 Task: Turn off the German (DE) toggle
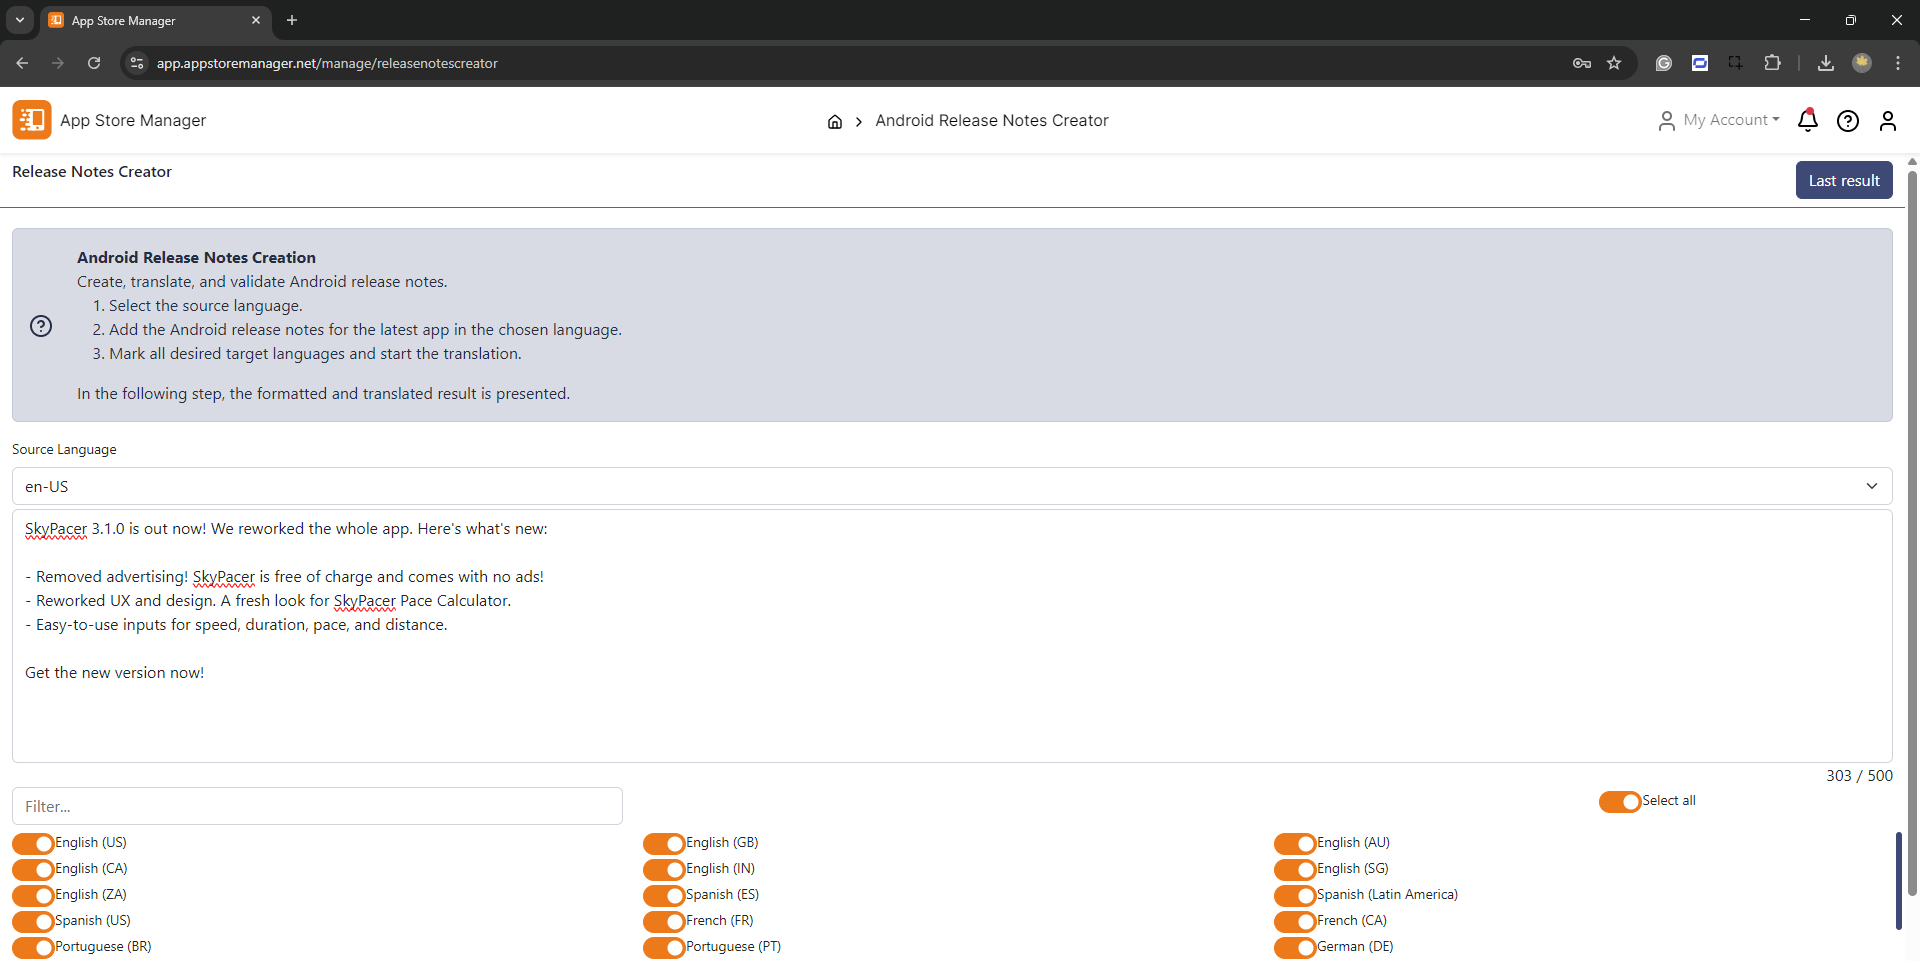point(1295,948)
